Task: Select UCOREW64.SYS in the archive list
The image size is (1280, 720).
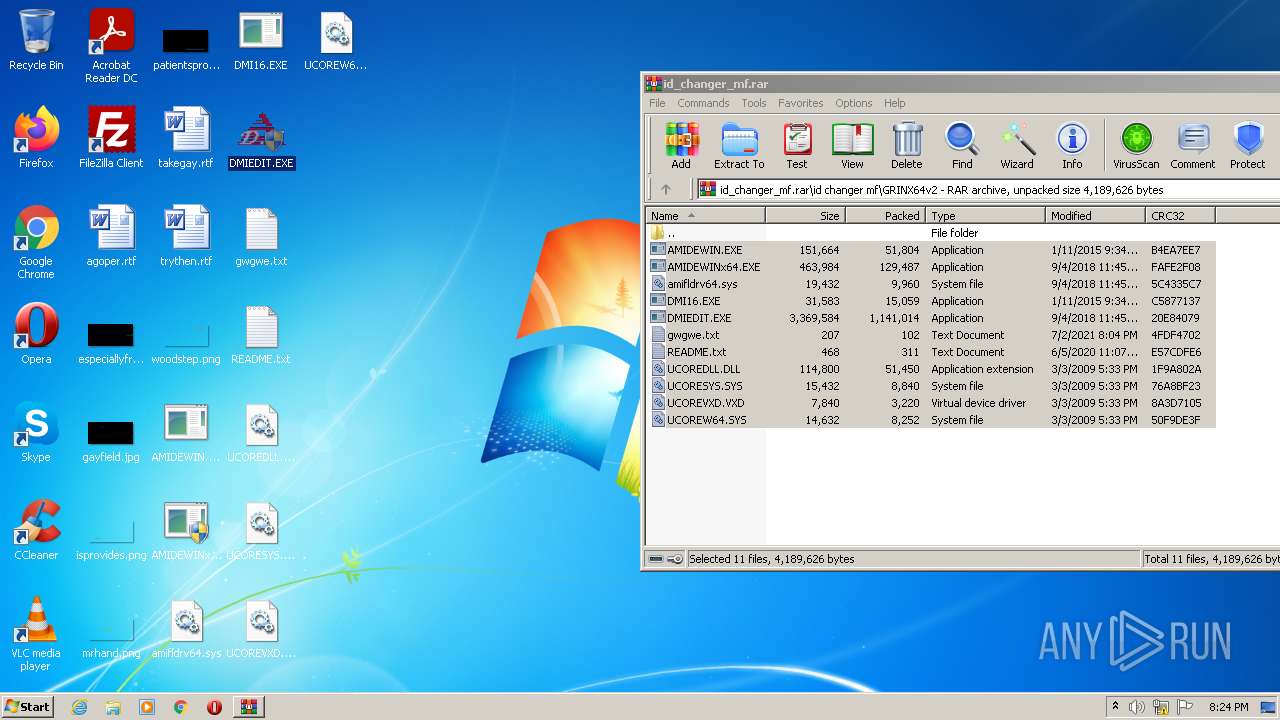Action: tap(930, 420)
